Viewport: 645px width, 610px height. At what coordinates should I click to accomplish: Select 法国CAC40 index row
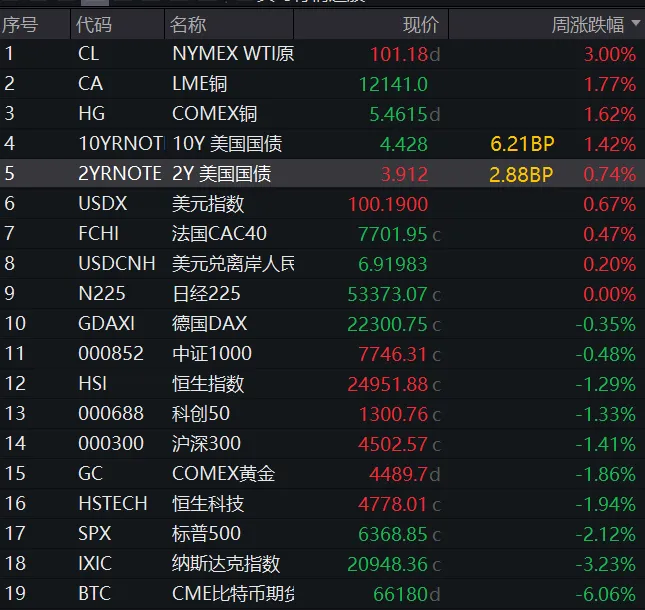click(x=219, y=234)
